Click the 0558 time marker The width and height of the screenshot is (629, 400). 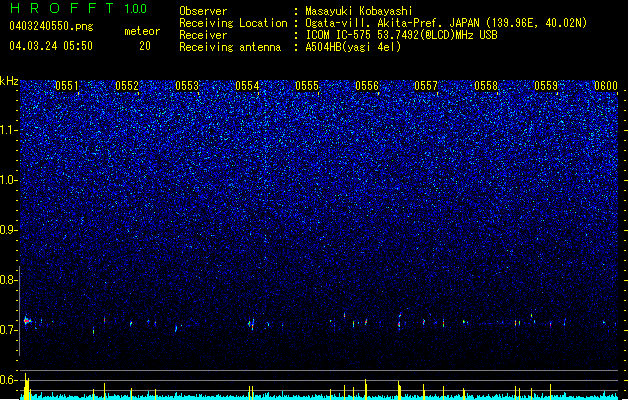486,86
